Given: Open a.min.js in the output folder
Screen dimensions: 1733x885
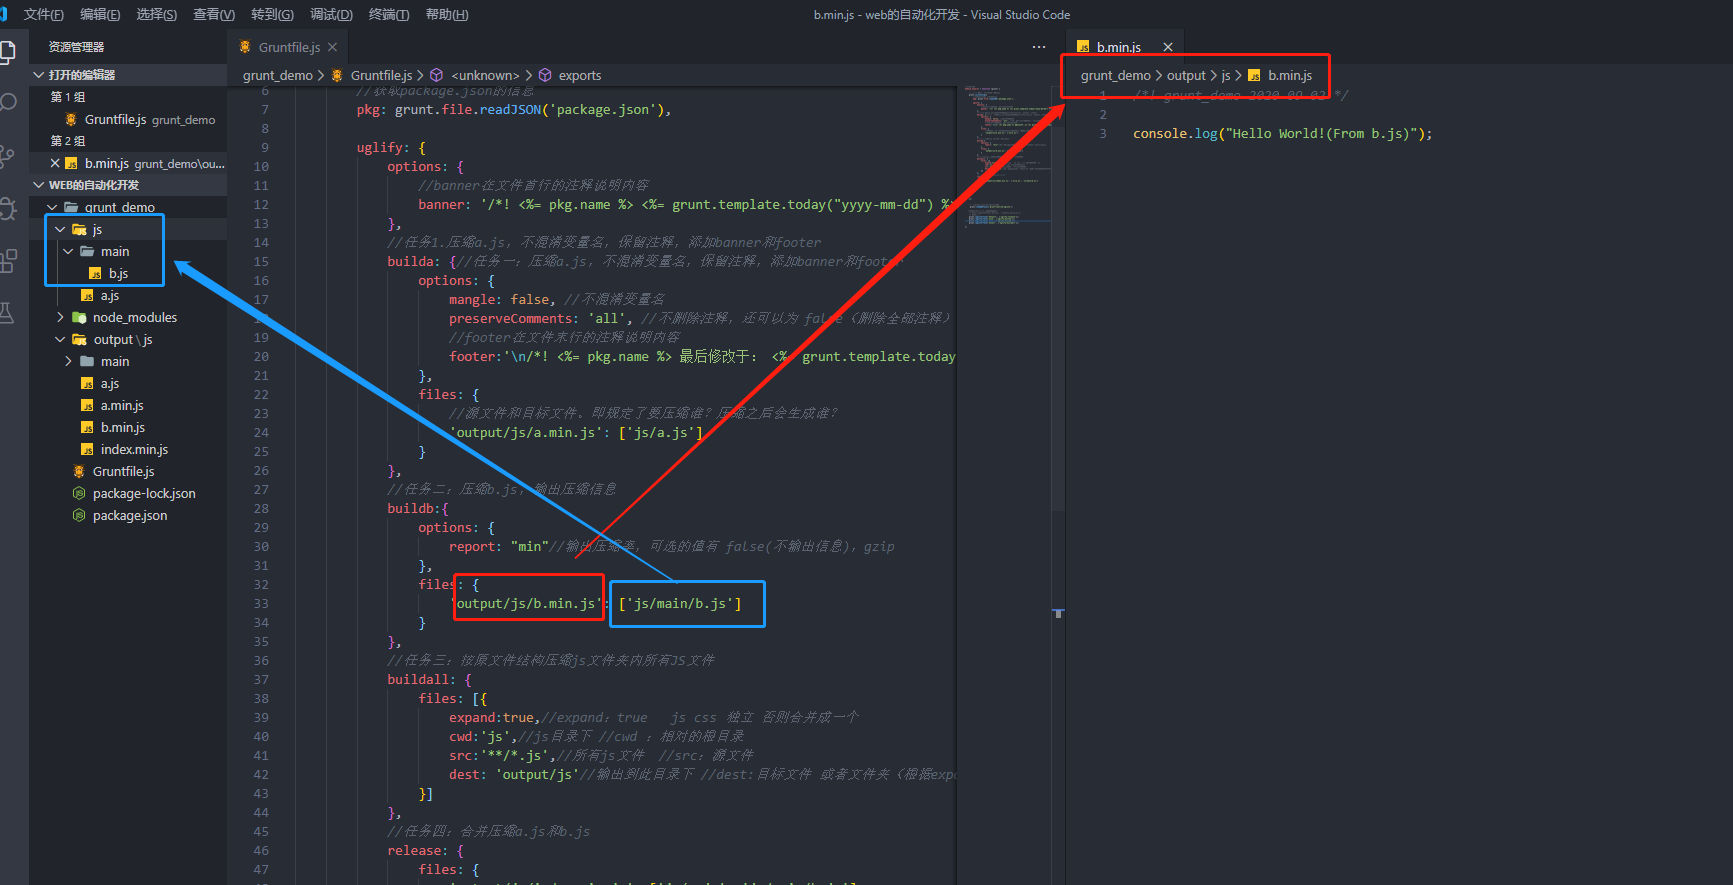Looking at the screenshot, I should [x=122, y=405].
